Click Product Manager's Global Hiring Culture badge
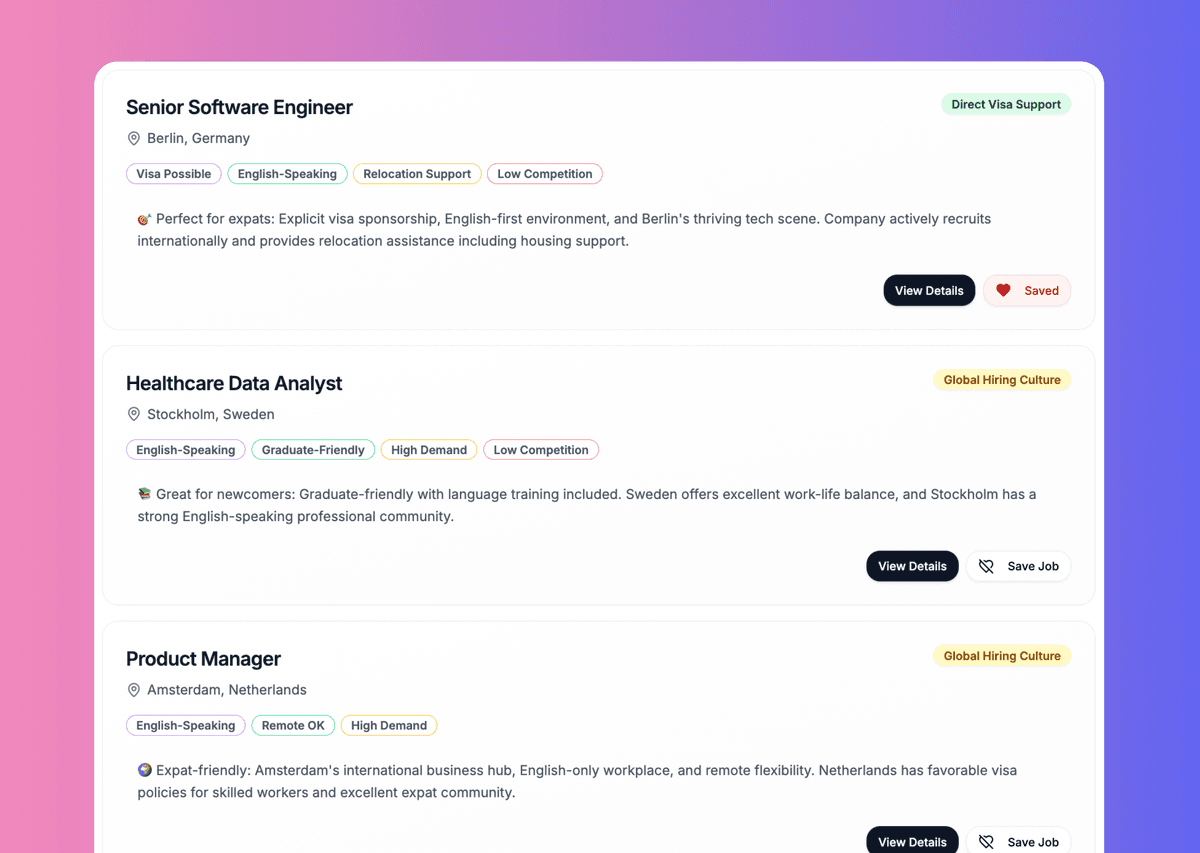 click(1002, 656)
